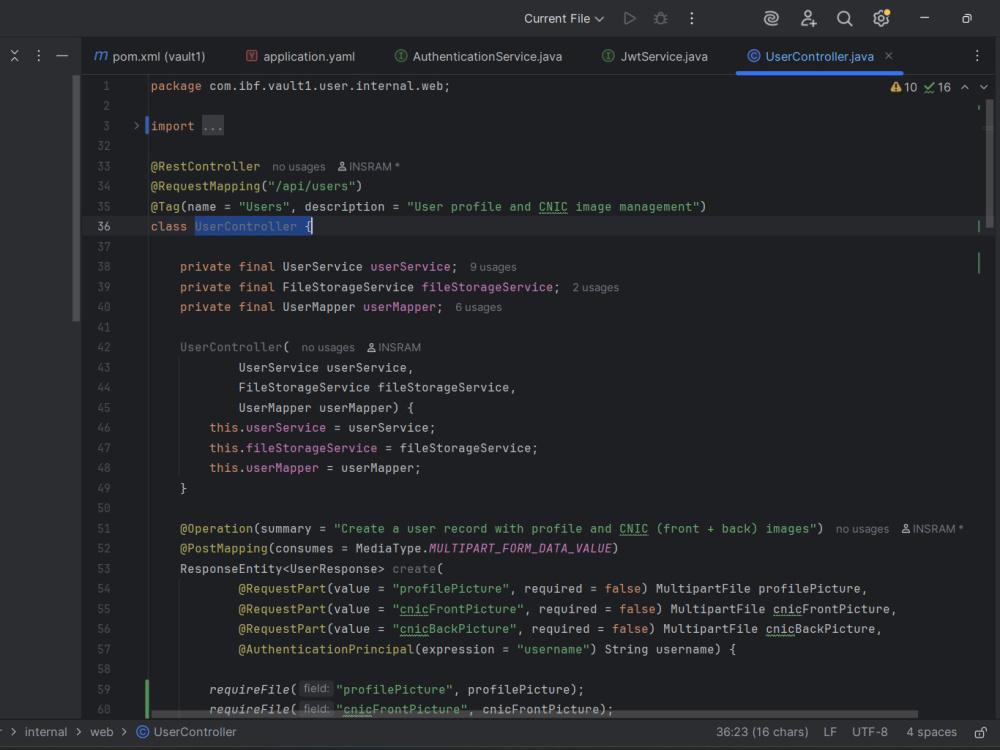Change the LF line separator in status bar

tap(830, 732)
